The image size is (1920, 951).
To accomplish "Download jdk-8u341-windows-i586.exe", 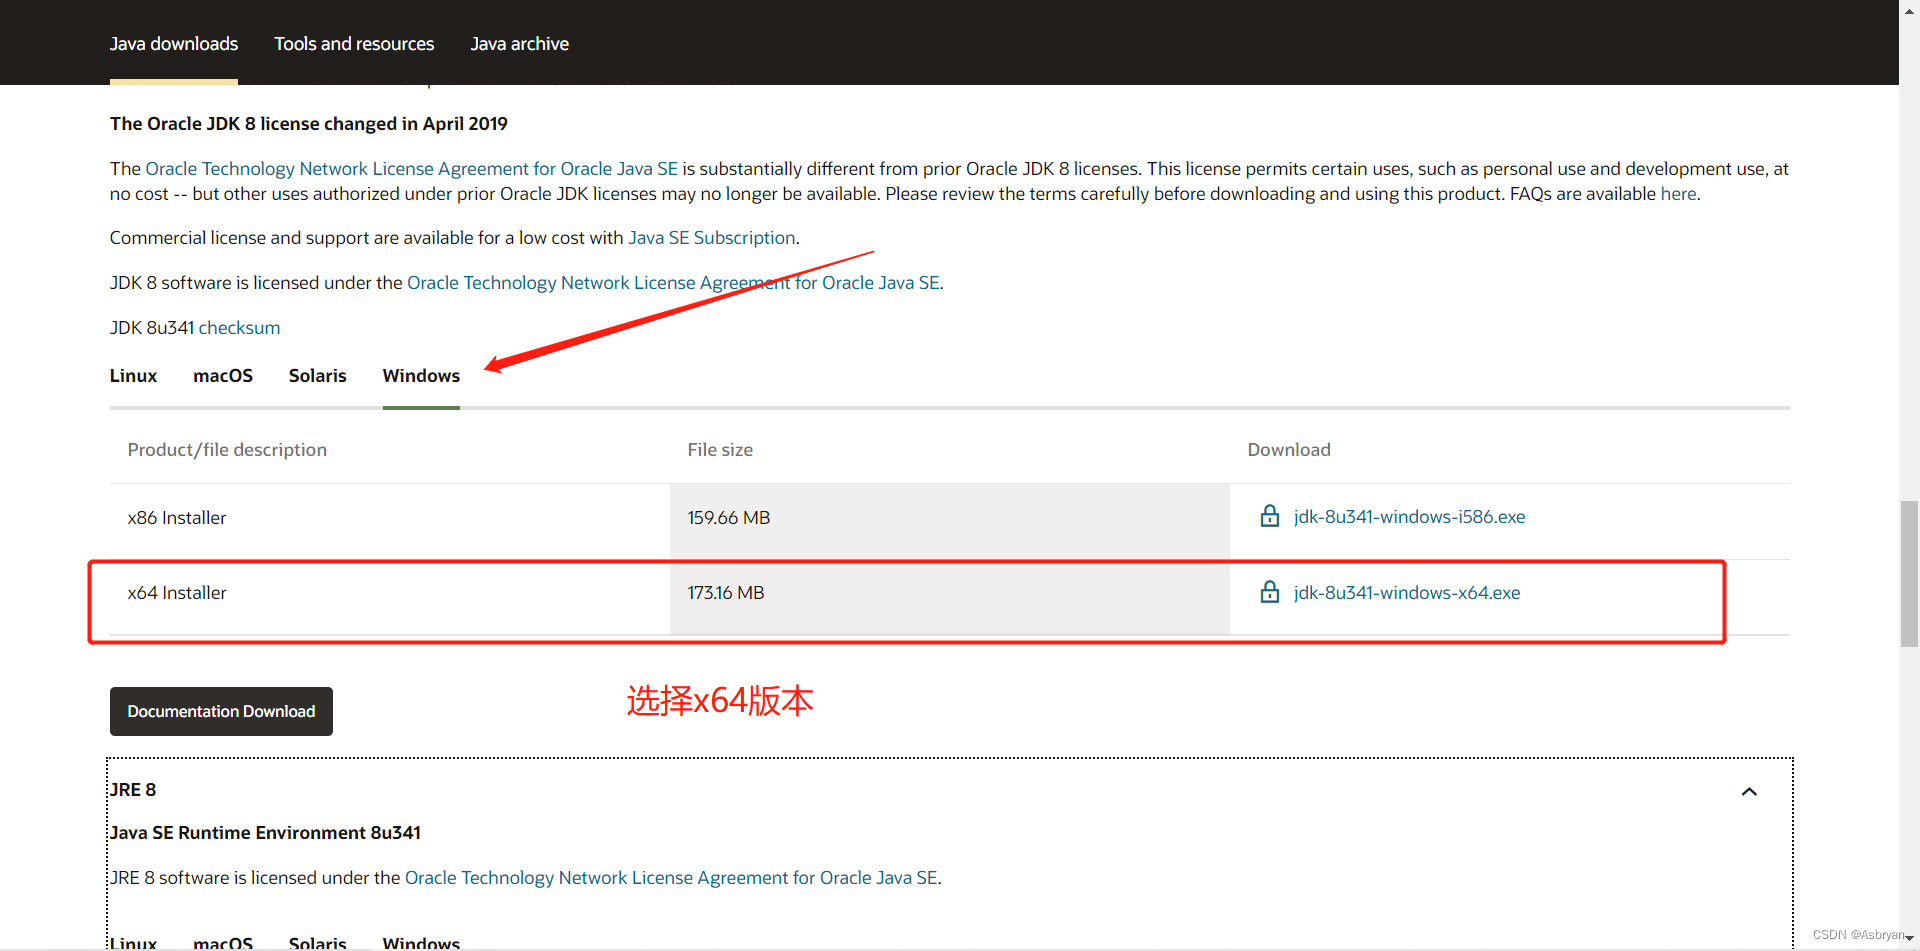I will (x=1409, y=516).
